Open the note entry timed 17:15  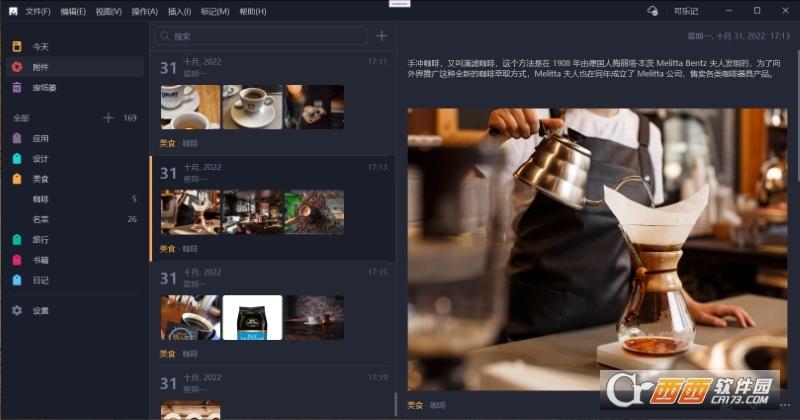[272, 313]
